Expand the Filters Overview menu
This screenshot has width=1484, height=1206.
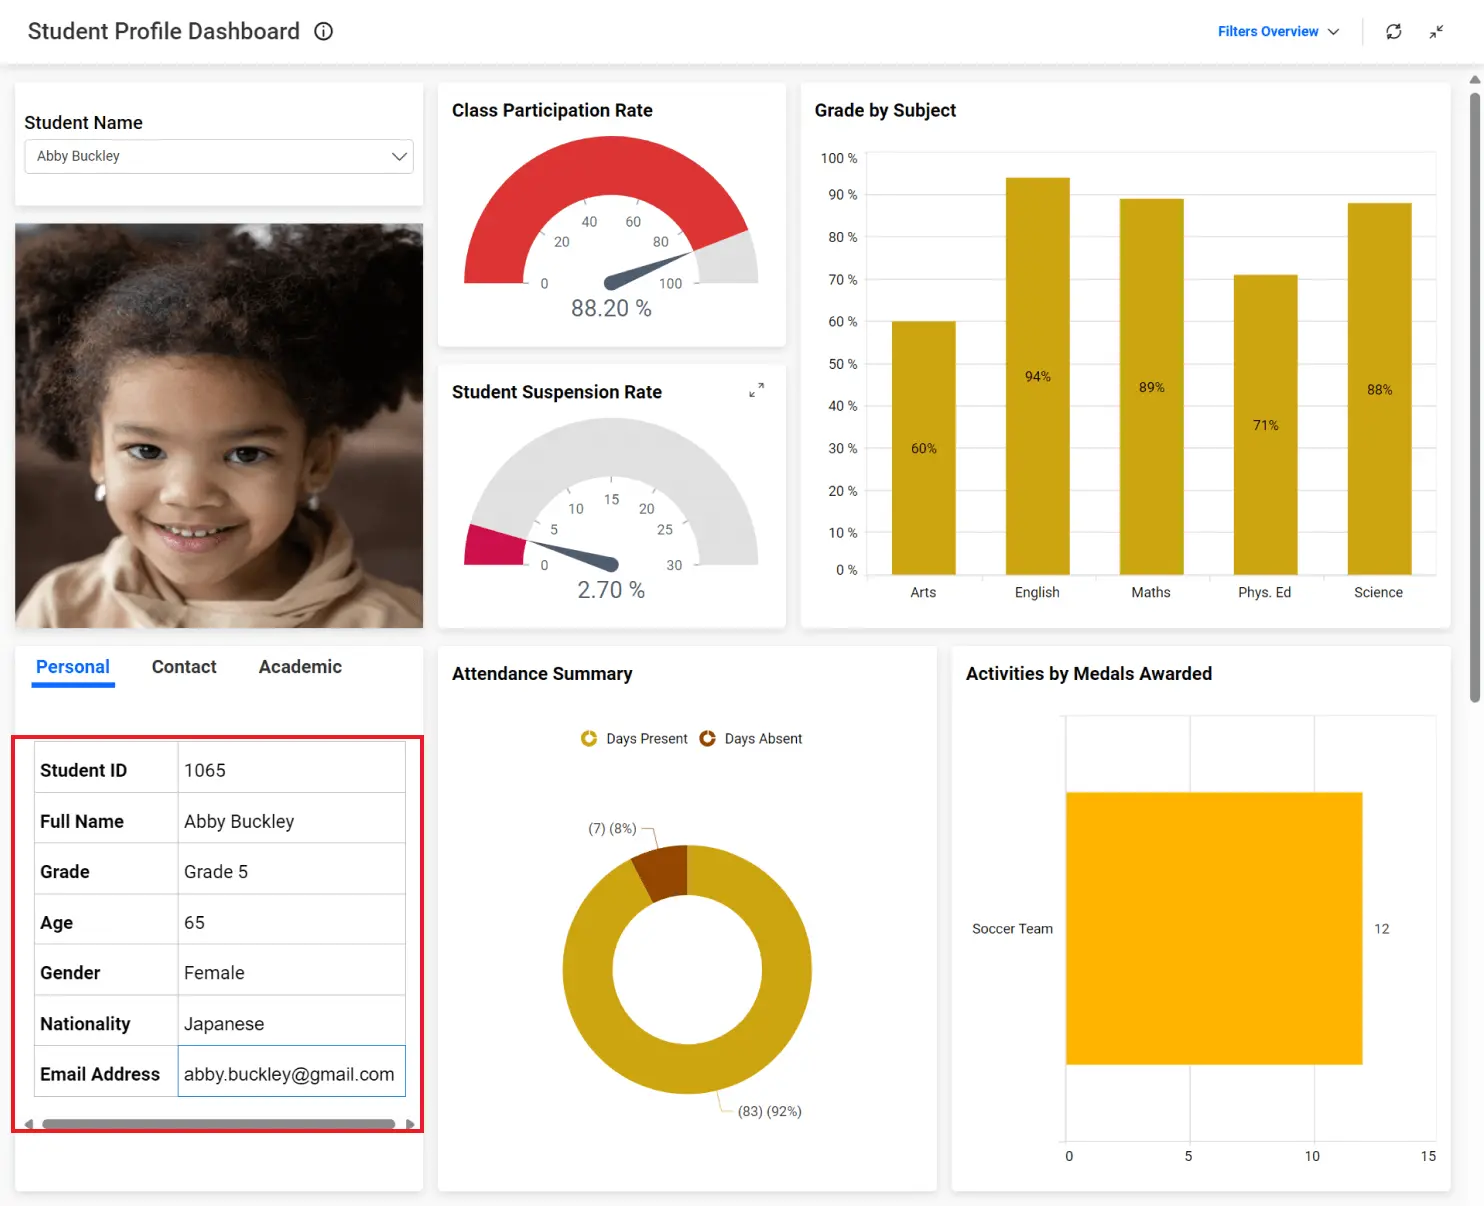click(1267, 32)
